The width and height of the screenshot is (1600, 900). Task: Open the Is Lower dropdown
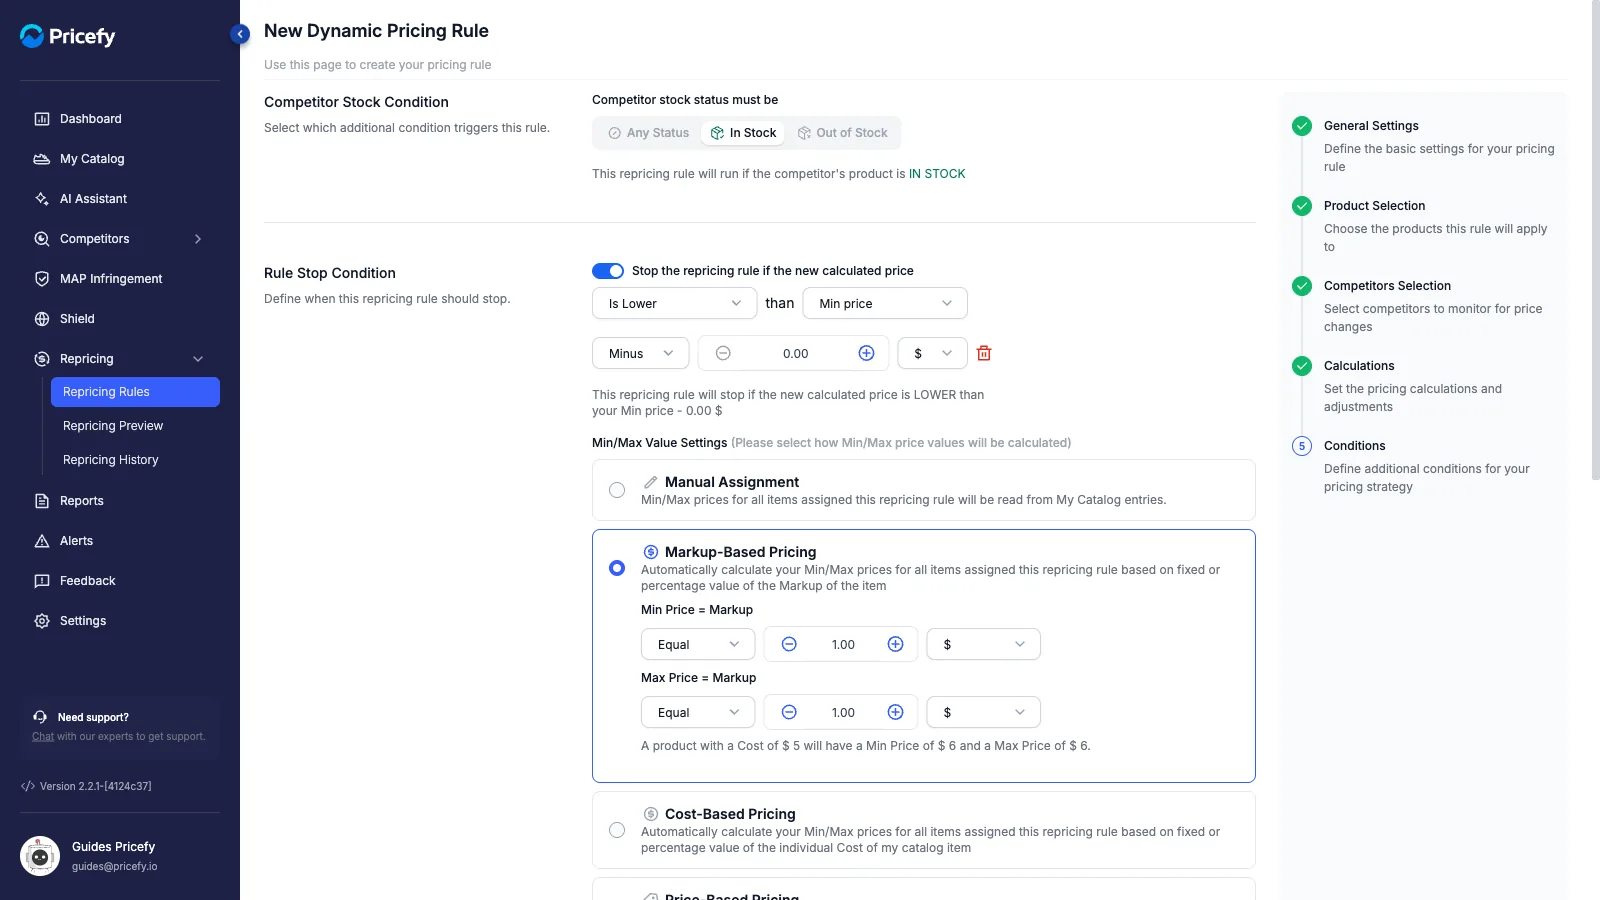[x=675, y=303]
